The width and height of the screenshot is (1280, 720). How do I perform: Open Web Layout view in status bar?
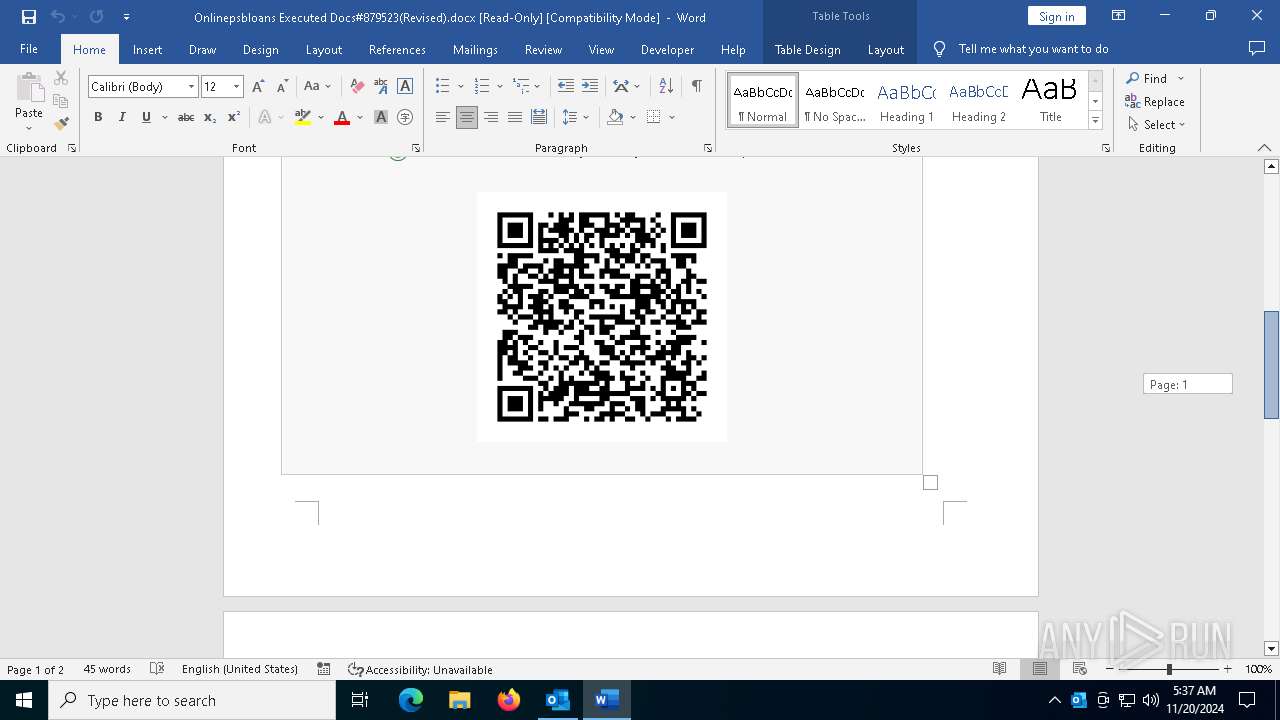pos(1080,669)
